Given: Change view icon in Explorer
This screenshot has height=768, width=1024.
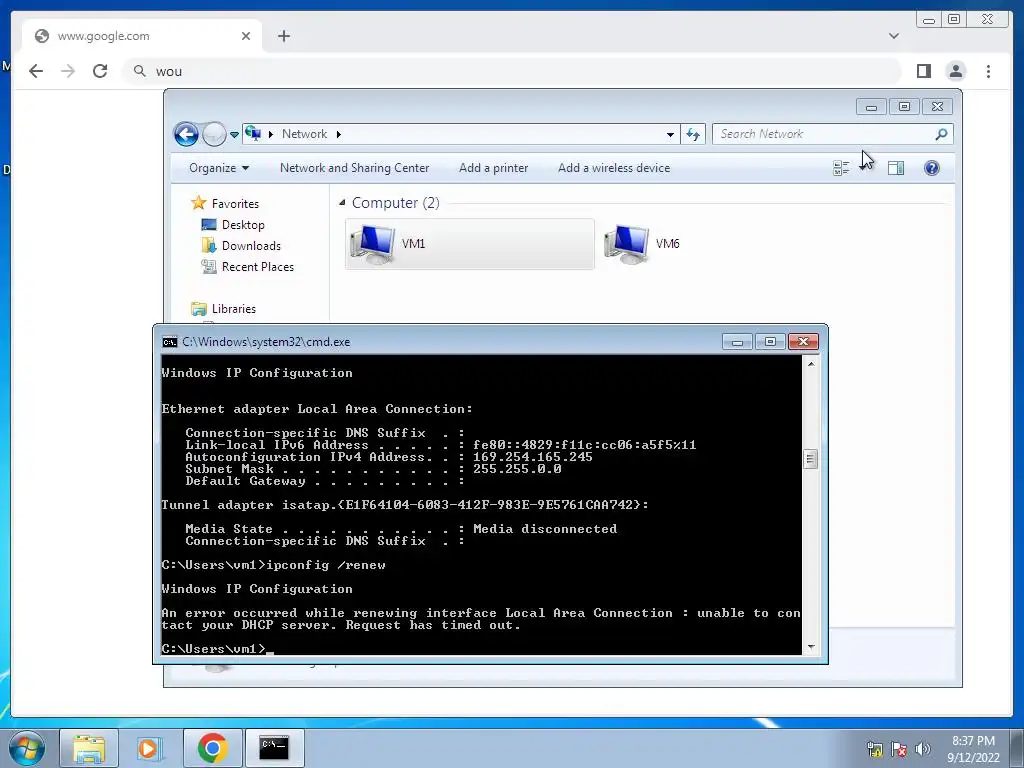Looking at the screenshot, I should coord(841,168).
